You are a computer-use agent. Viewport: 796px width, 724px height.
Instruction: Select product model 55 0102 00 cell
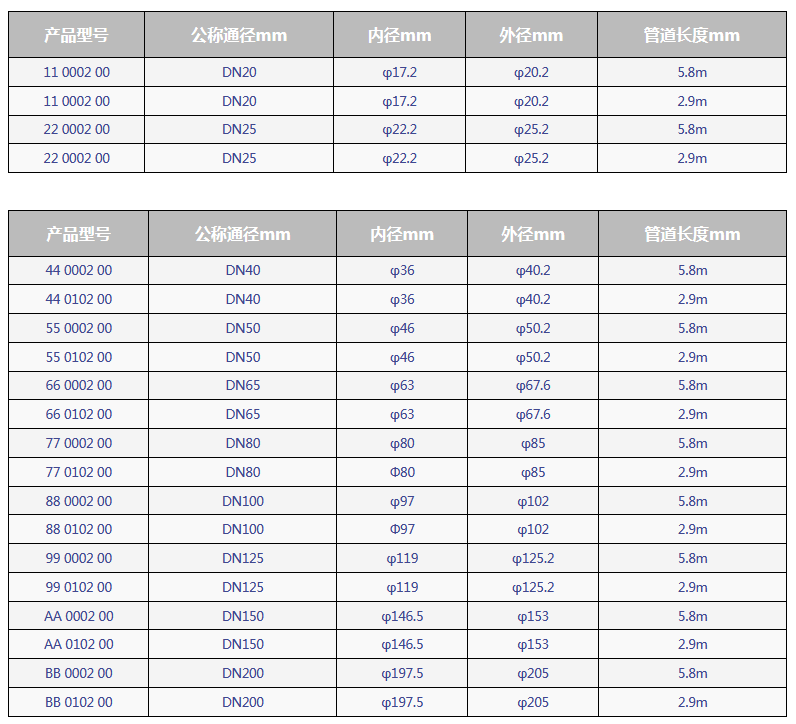79,357
